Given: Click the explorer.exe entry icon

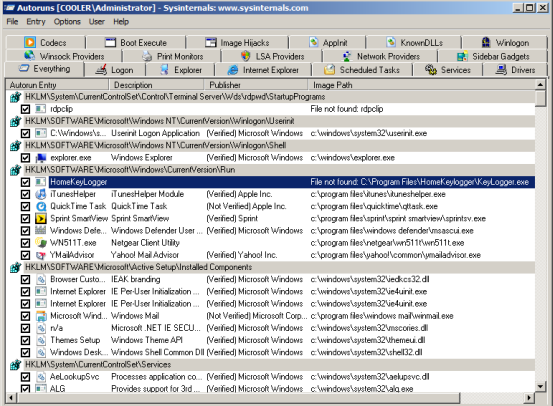Looking at the screenshot, I should tap(41, 158).
